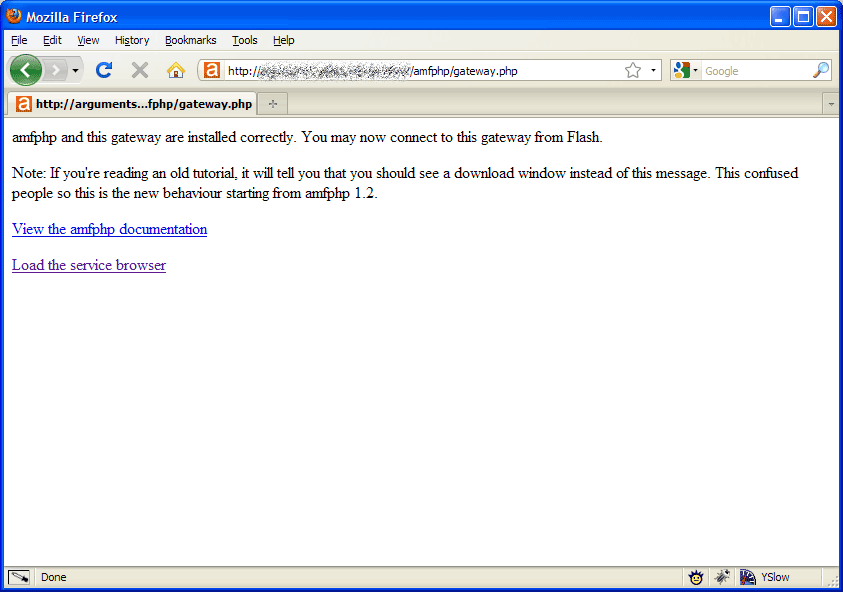Click the Firefox logo in the title bar
Image resolution: width=843 pixels, height=592 pixels.
point(13,16)
